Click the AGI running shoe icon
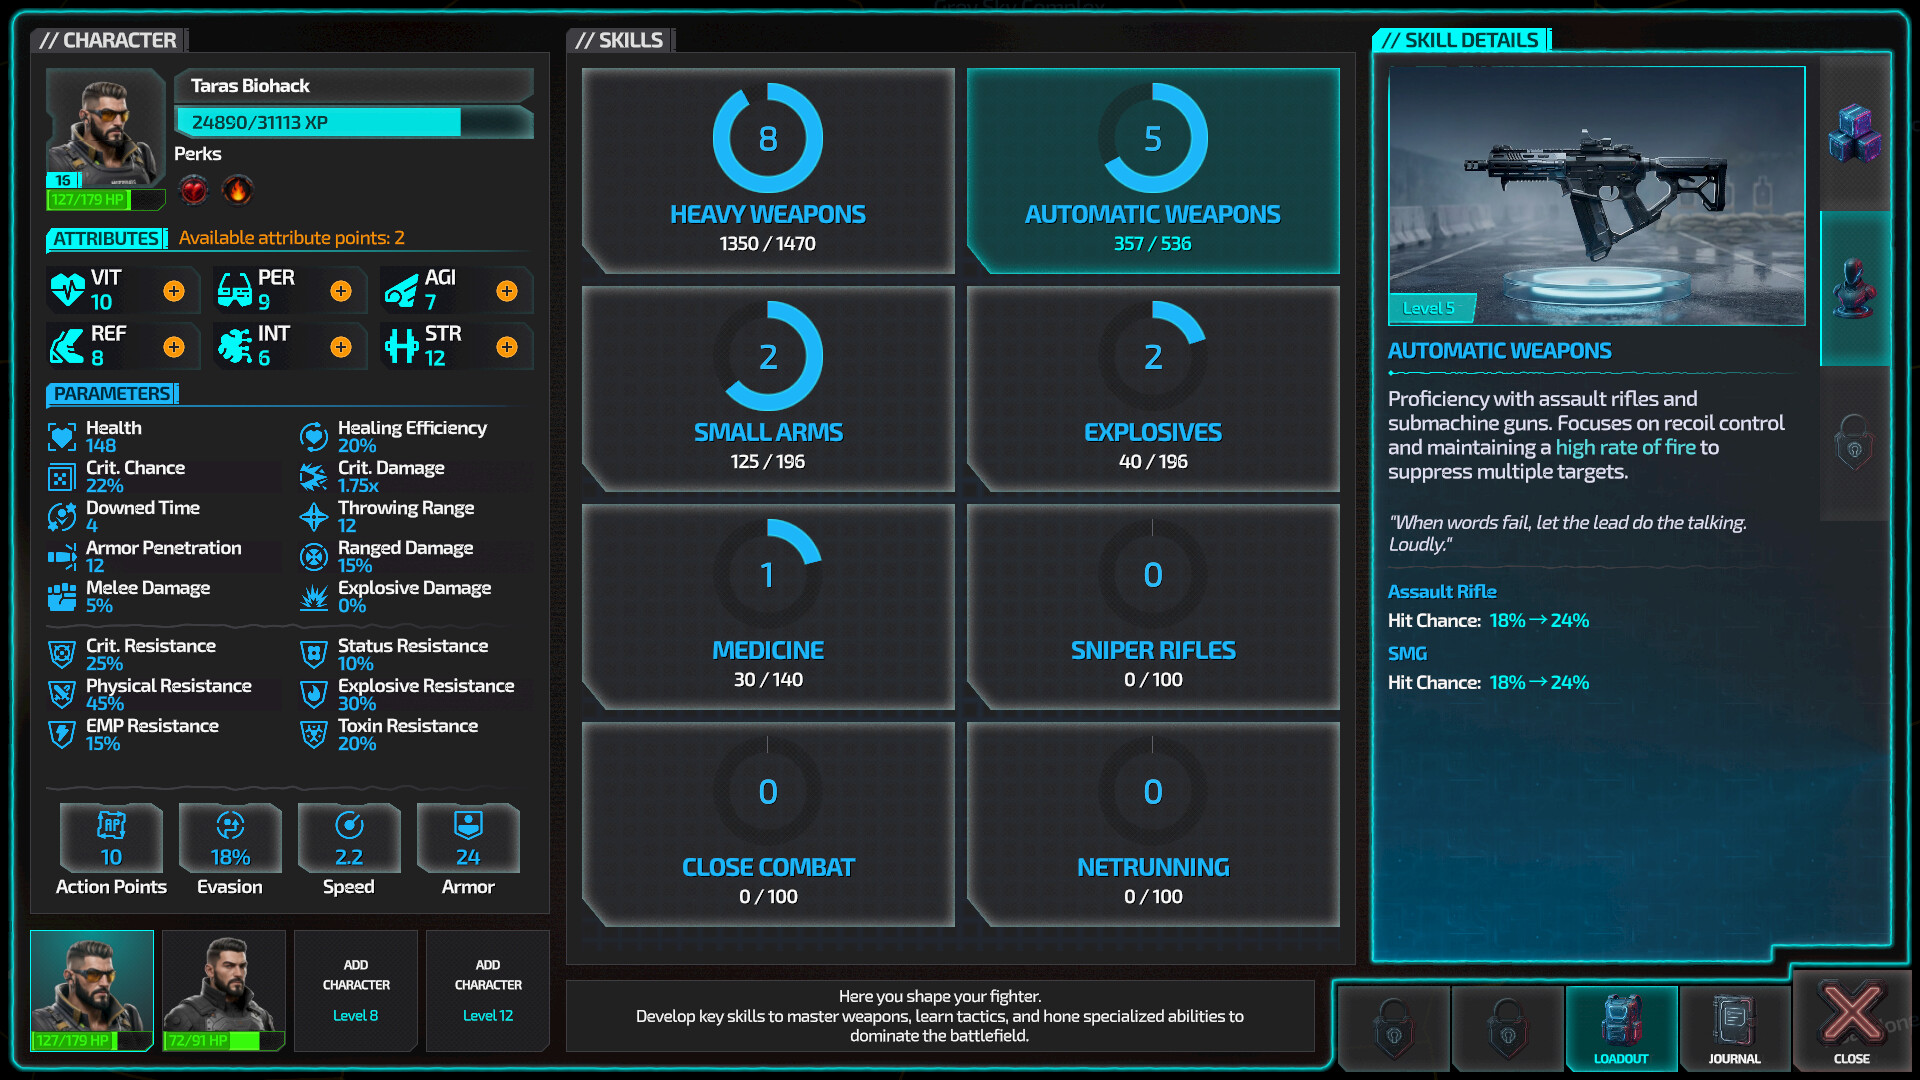 click(x=401, y=291)
